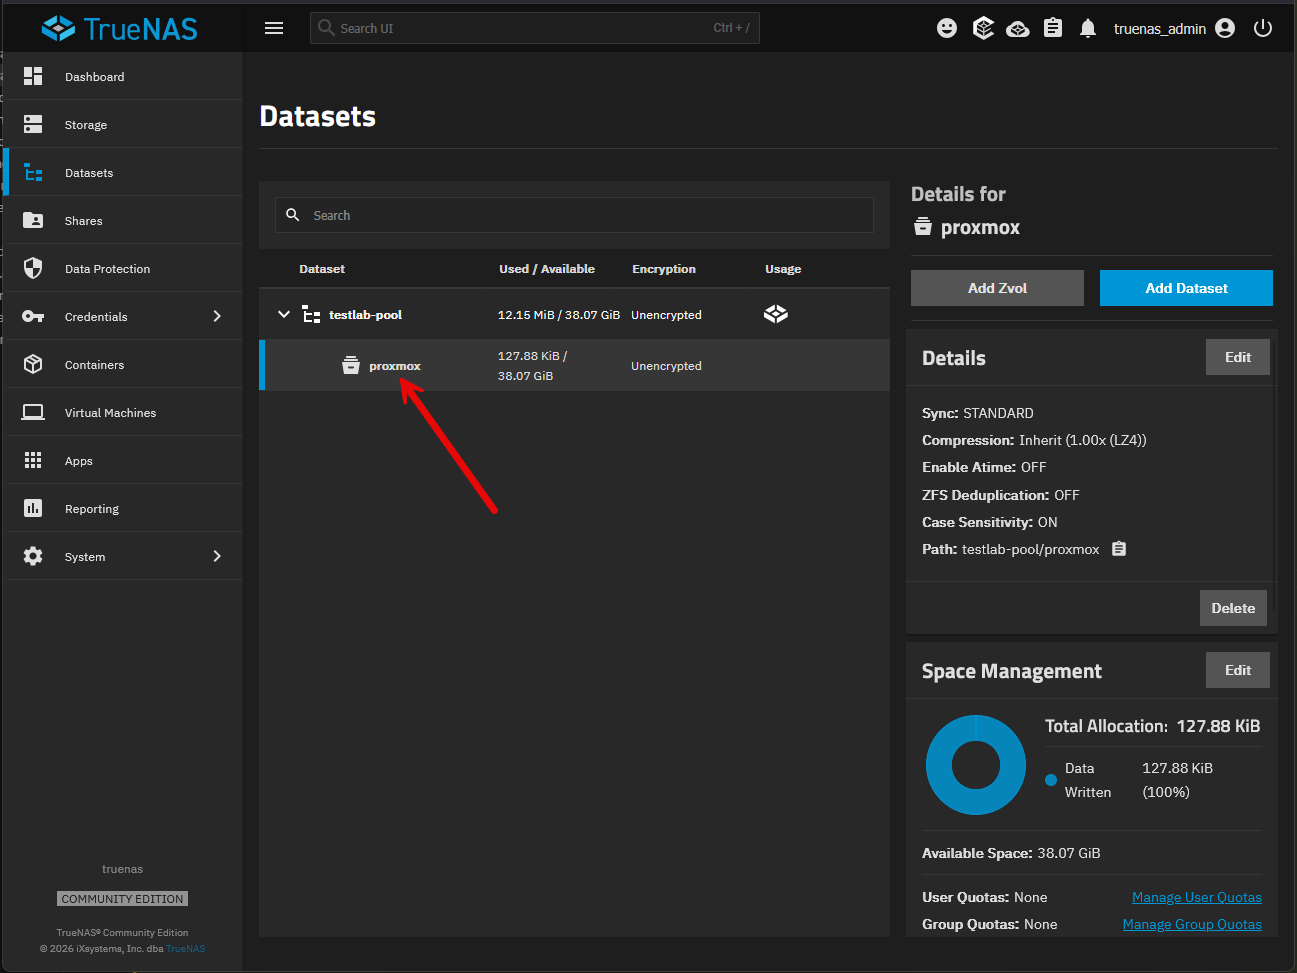Click the Add Zvol button
This screenshot has width=1297, height=973.
point(997,288)
